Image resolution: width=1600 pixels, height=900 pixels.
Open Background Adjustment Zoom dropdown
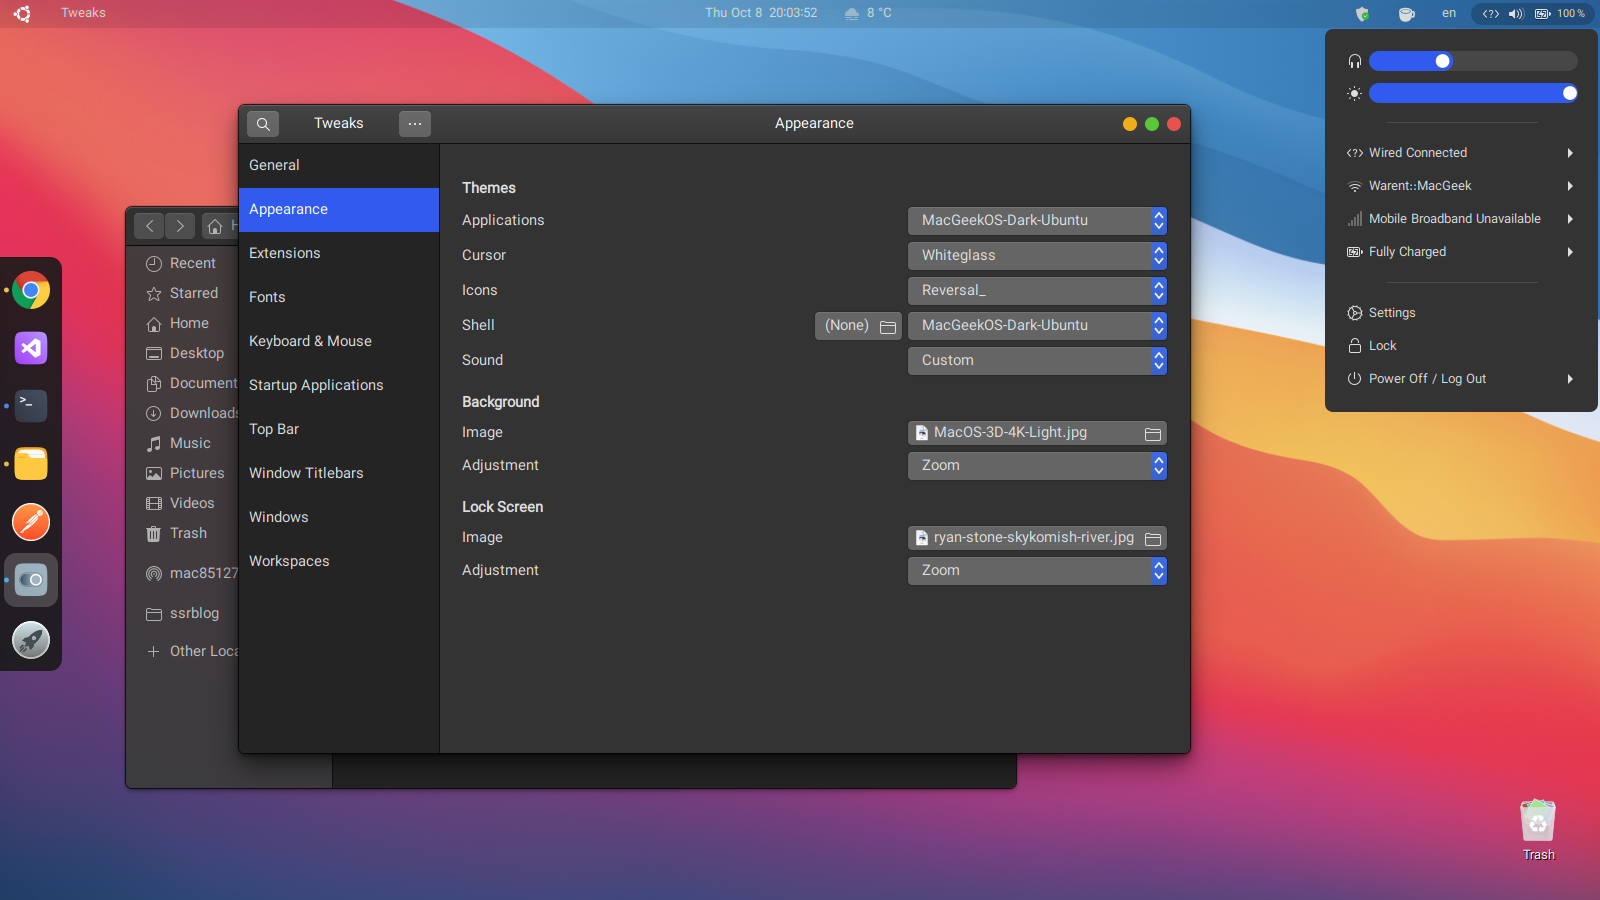(x=1037, y=466)
